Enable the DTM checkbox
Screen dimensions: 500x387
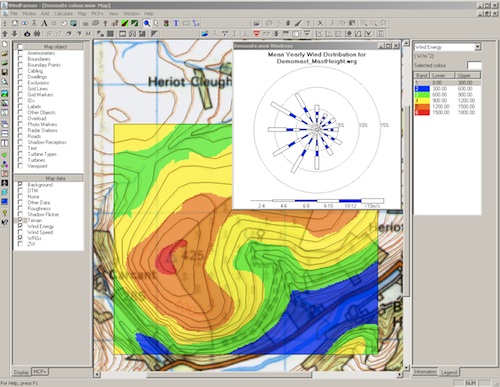pos(20,191)
